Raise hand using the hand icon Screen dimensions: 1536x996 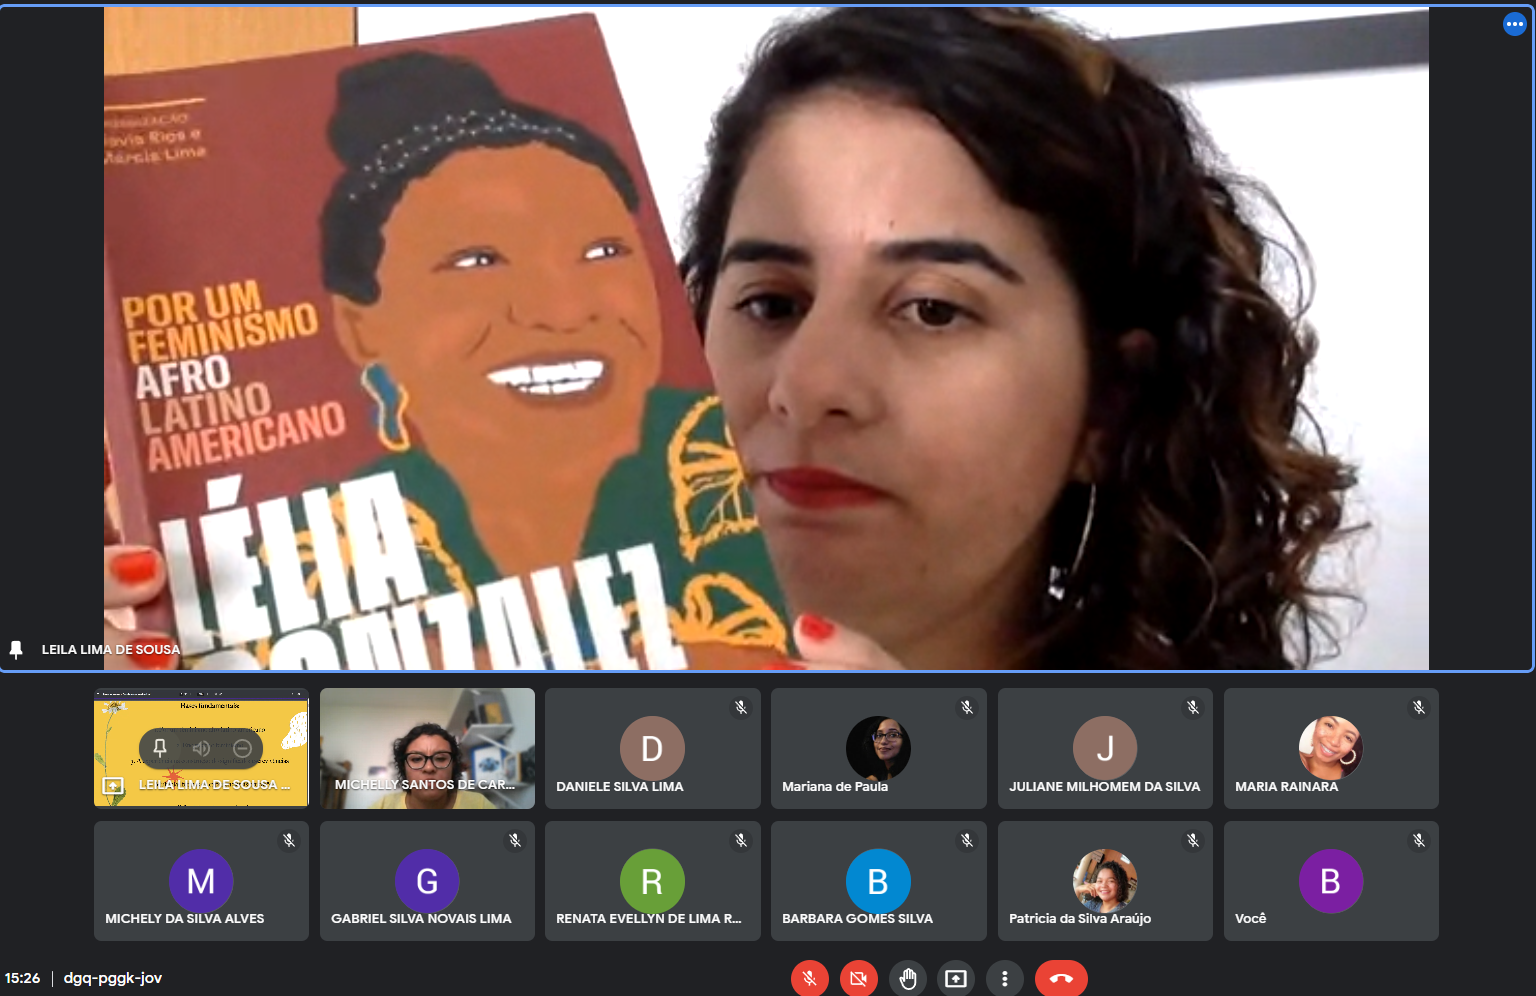coord(907,978)
